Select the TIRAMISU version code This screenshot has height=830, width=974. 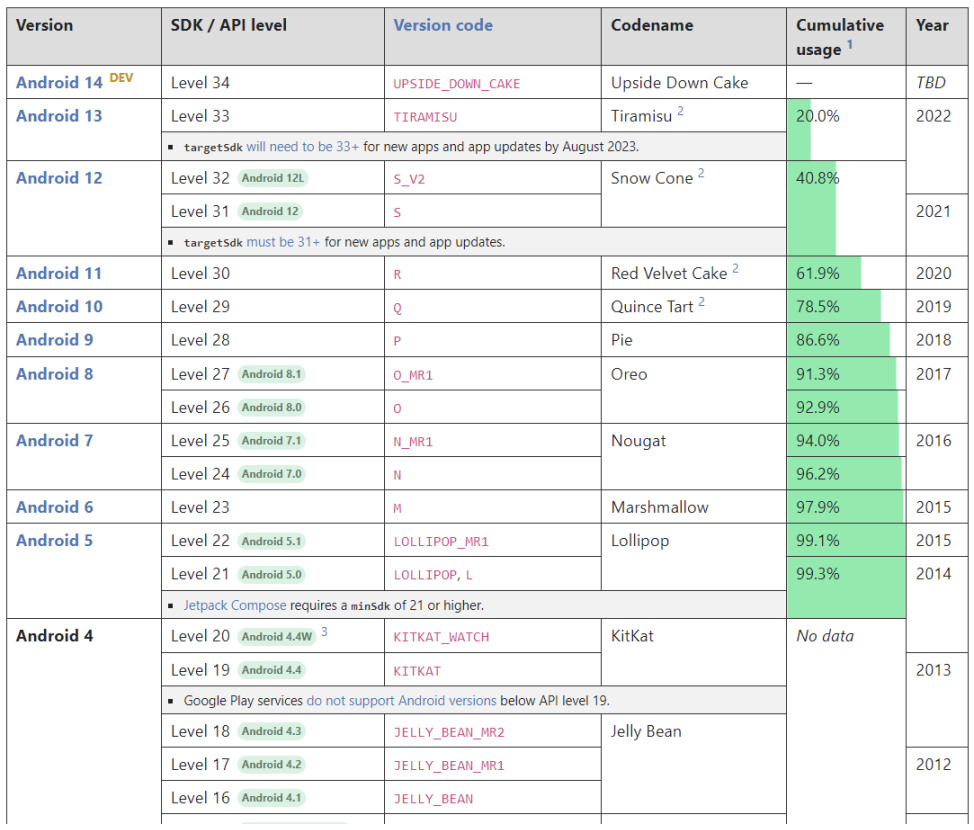pos(426,117)
